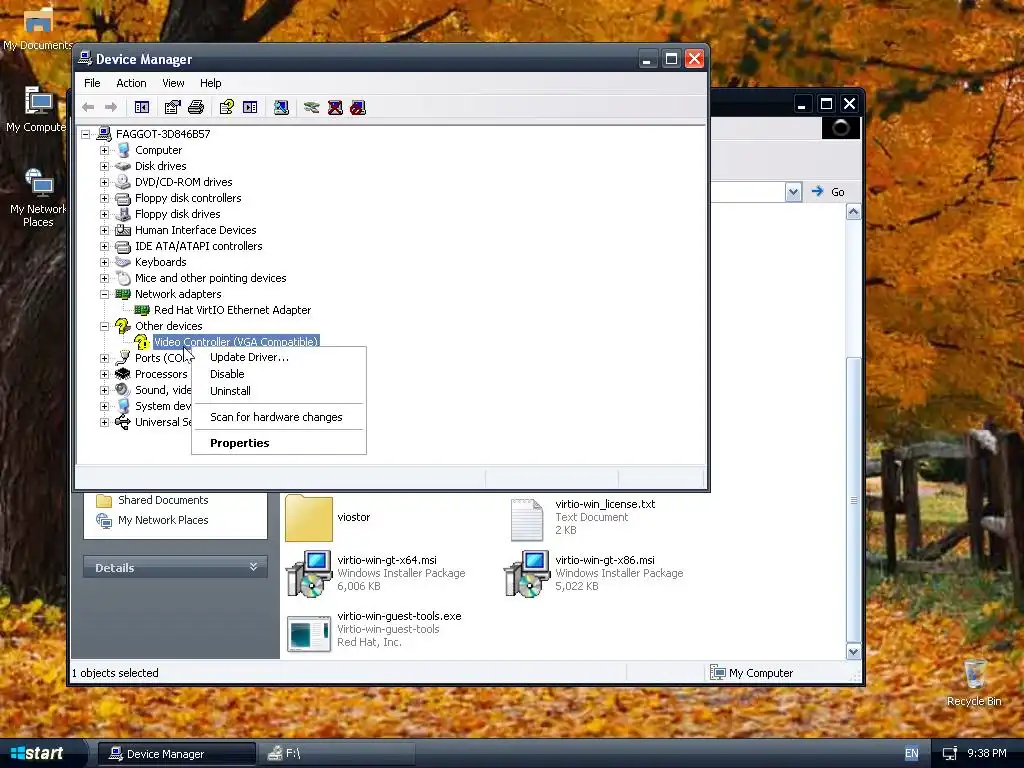The width and height of the screenshot is (1024, 768).
Task: Select the DVD/CD-ROM drives icon
Action: coord(123,182)
